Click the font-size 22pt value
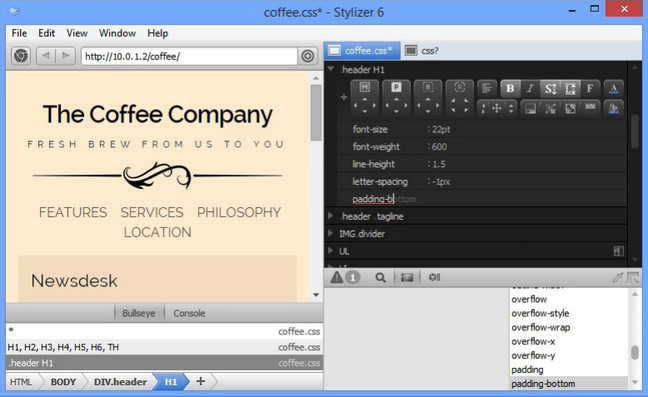 tap(441, 129)
